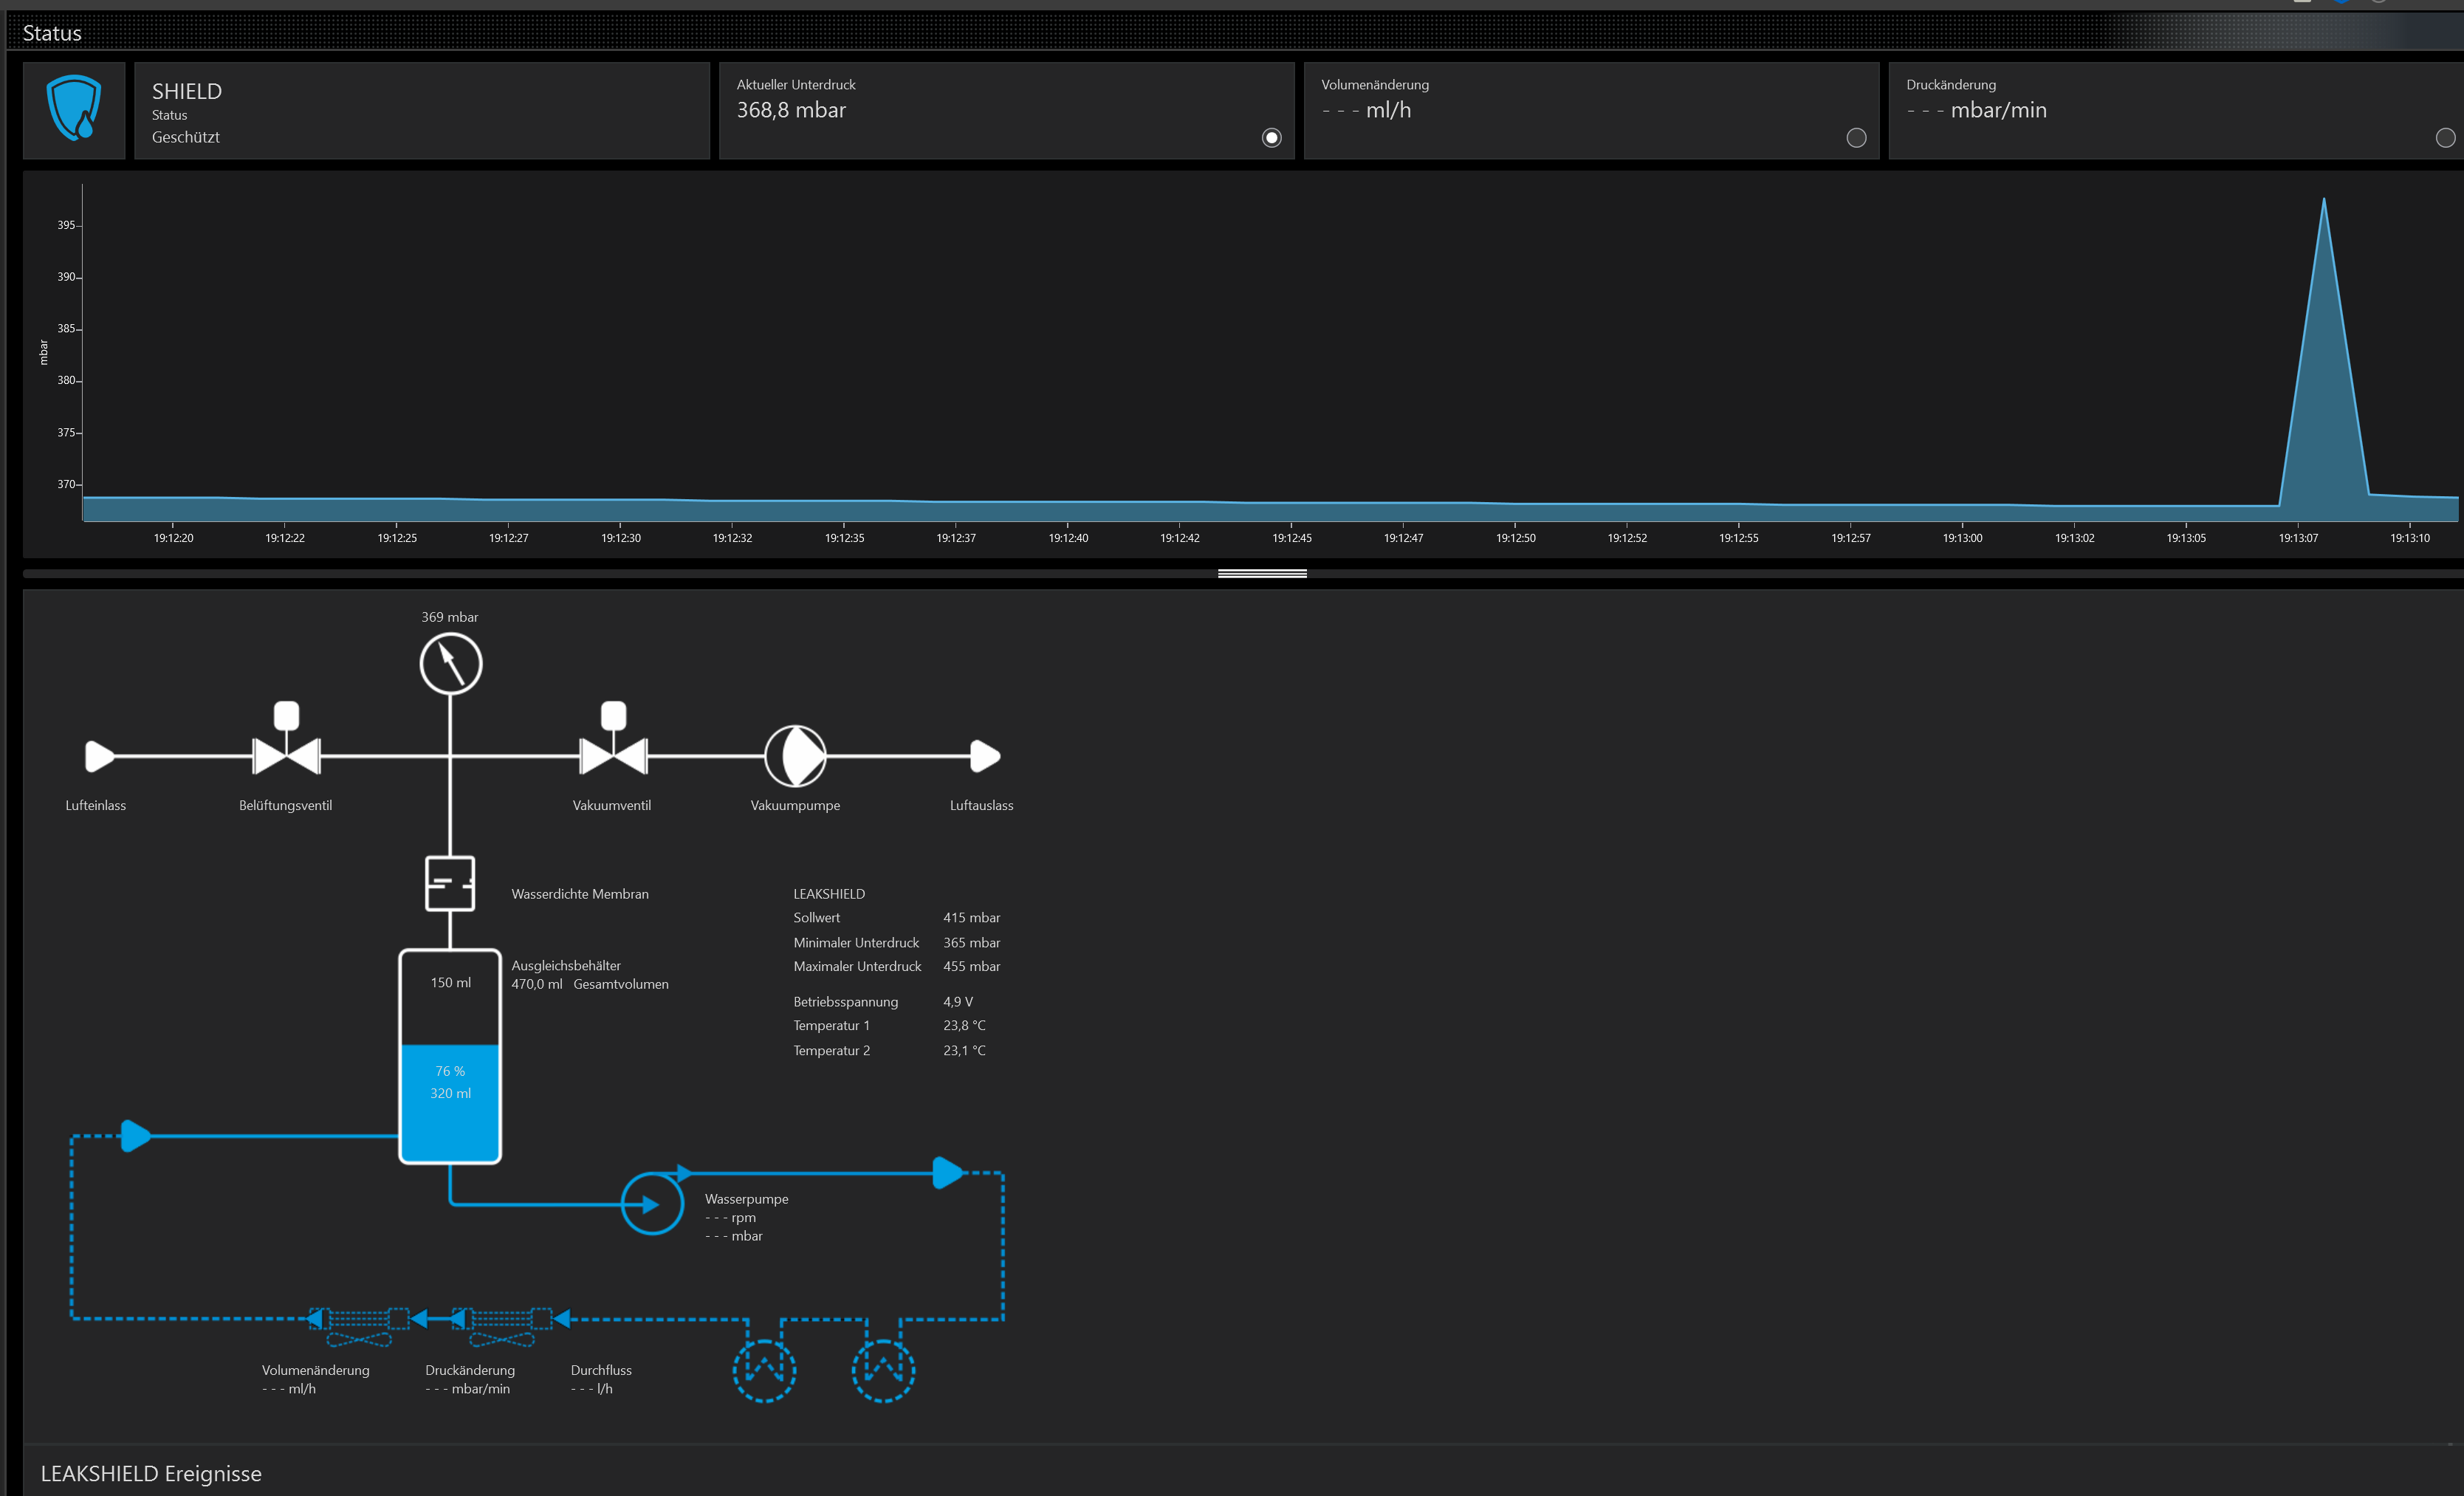
Task: Click the Status panel header
Action: click(x=52, y=33)
